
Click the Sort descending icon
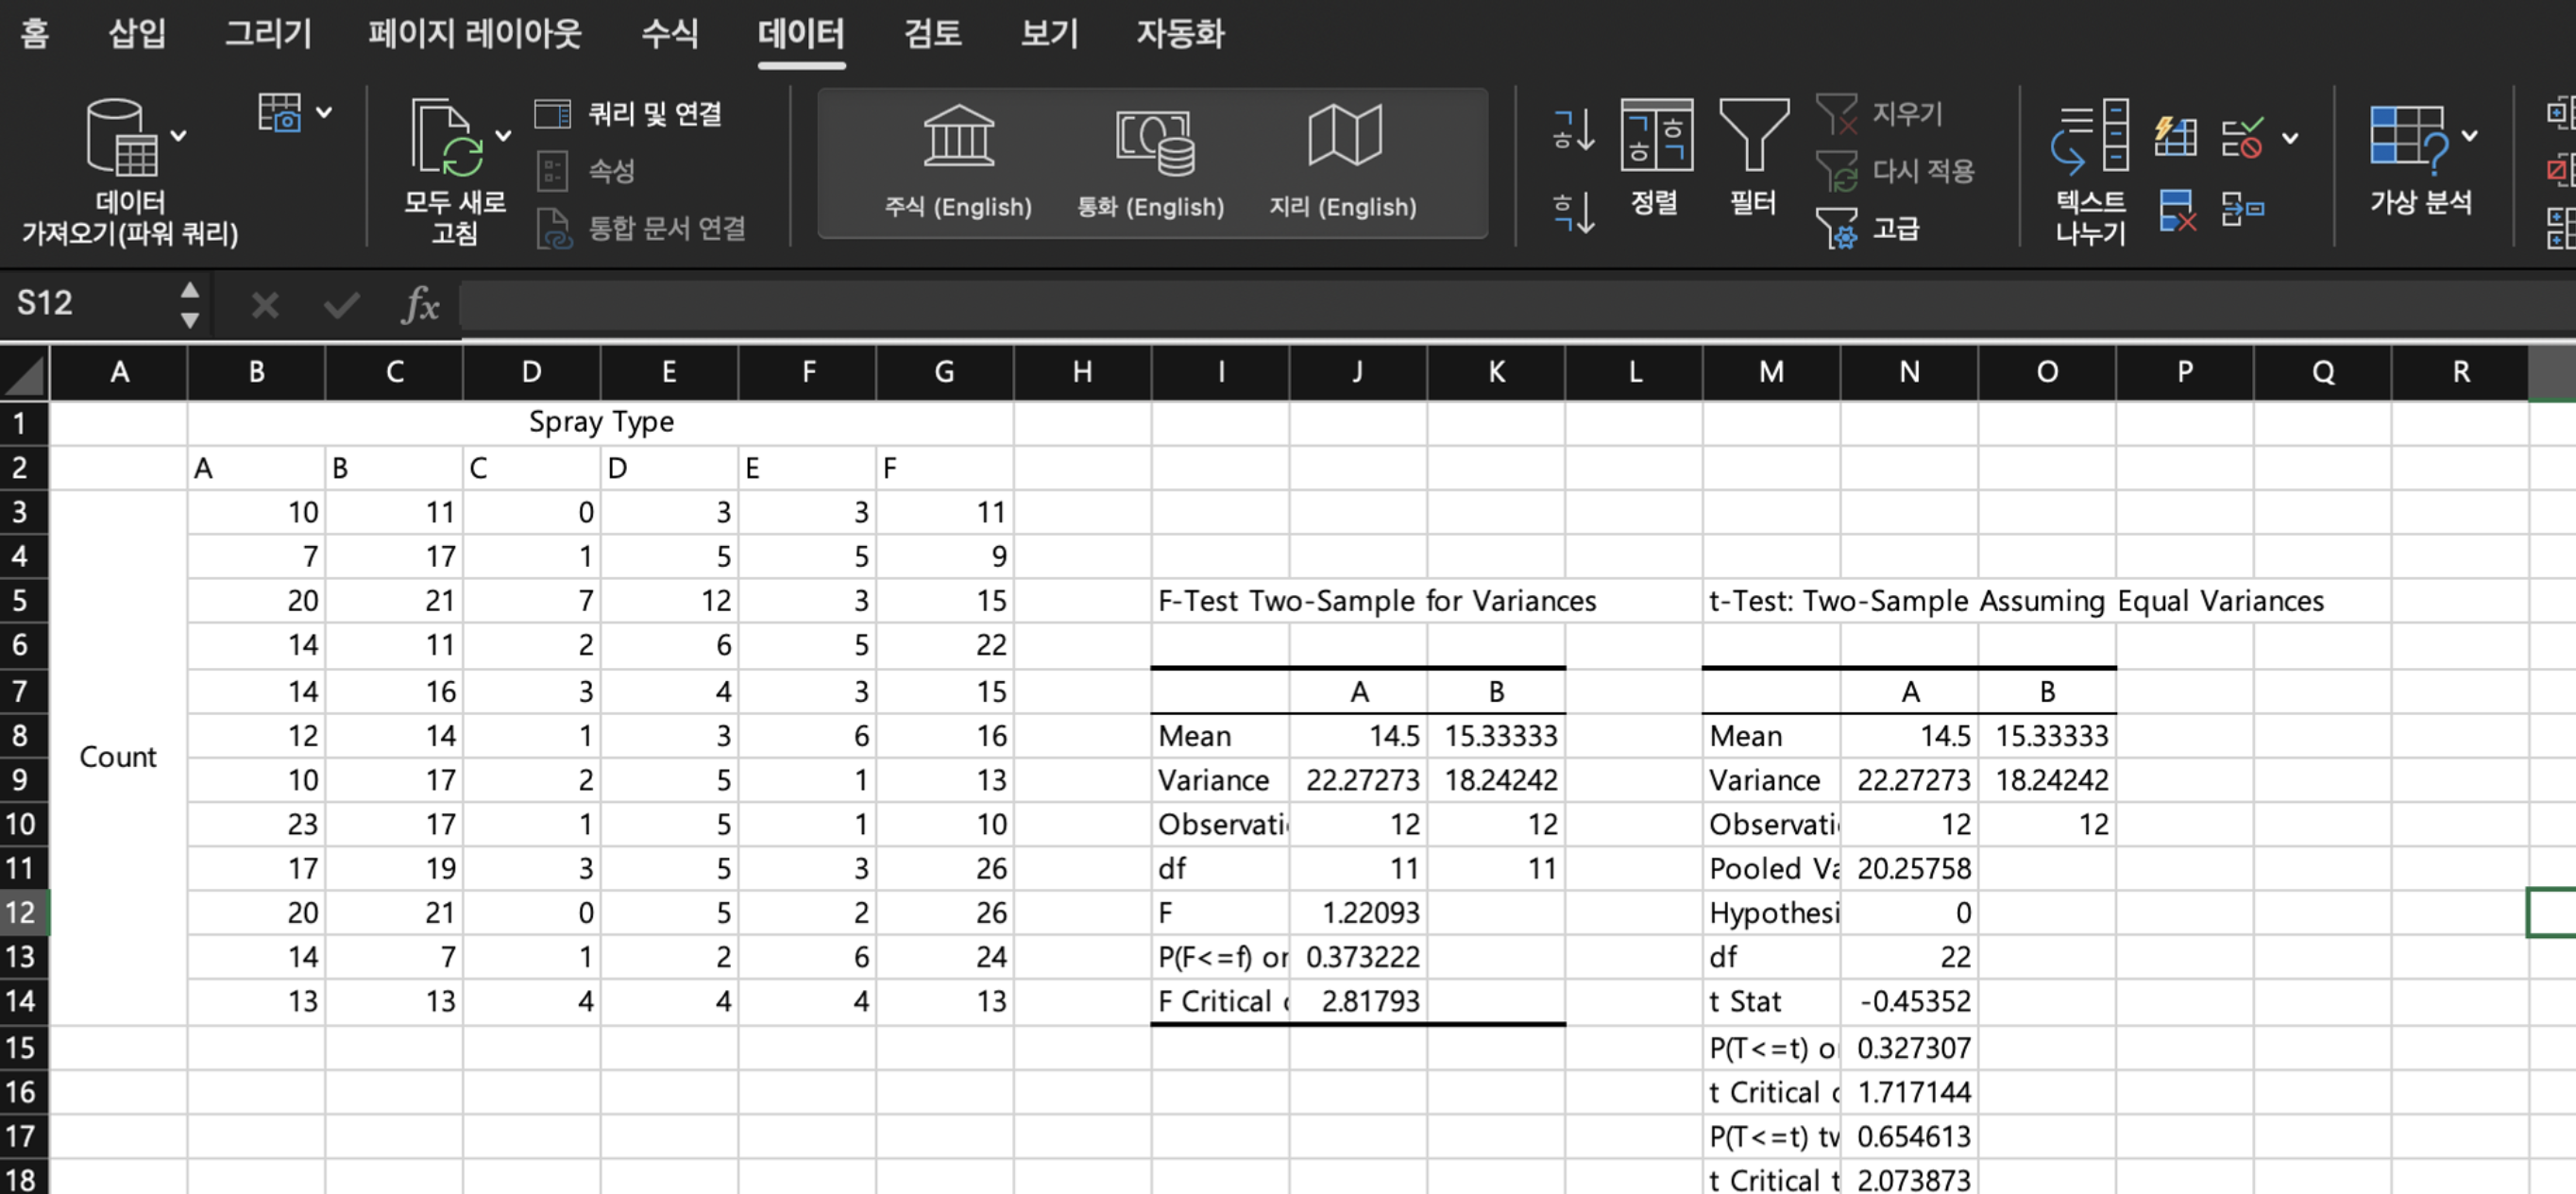pyautogui.click(x=1573, y=212)
